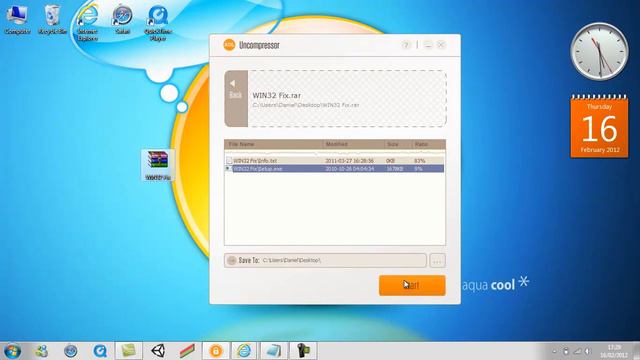The height and width of the screenshot is (360, 640).
Task: Open Internet Explorer in taskbar
Action: [244, 351]
